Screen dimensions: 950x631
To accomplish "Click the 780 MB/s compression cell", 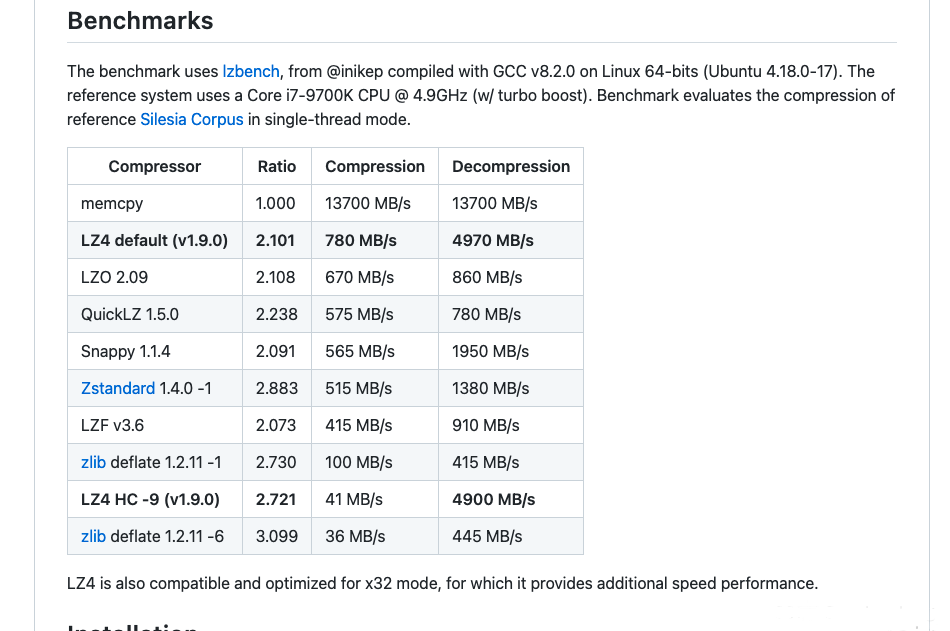I will [375, 240].
